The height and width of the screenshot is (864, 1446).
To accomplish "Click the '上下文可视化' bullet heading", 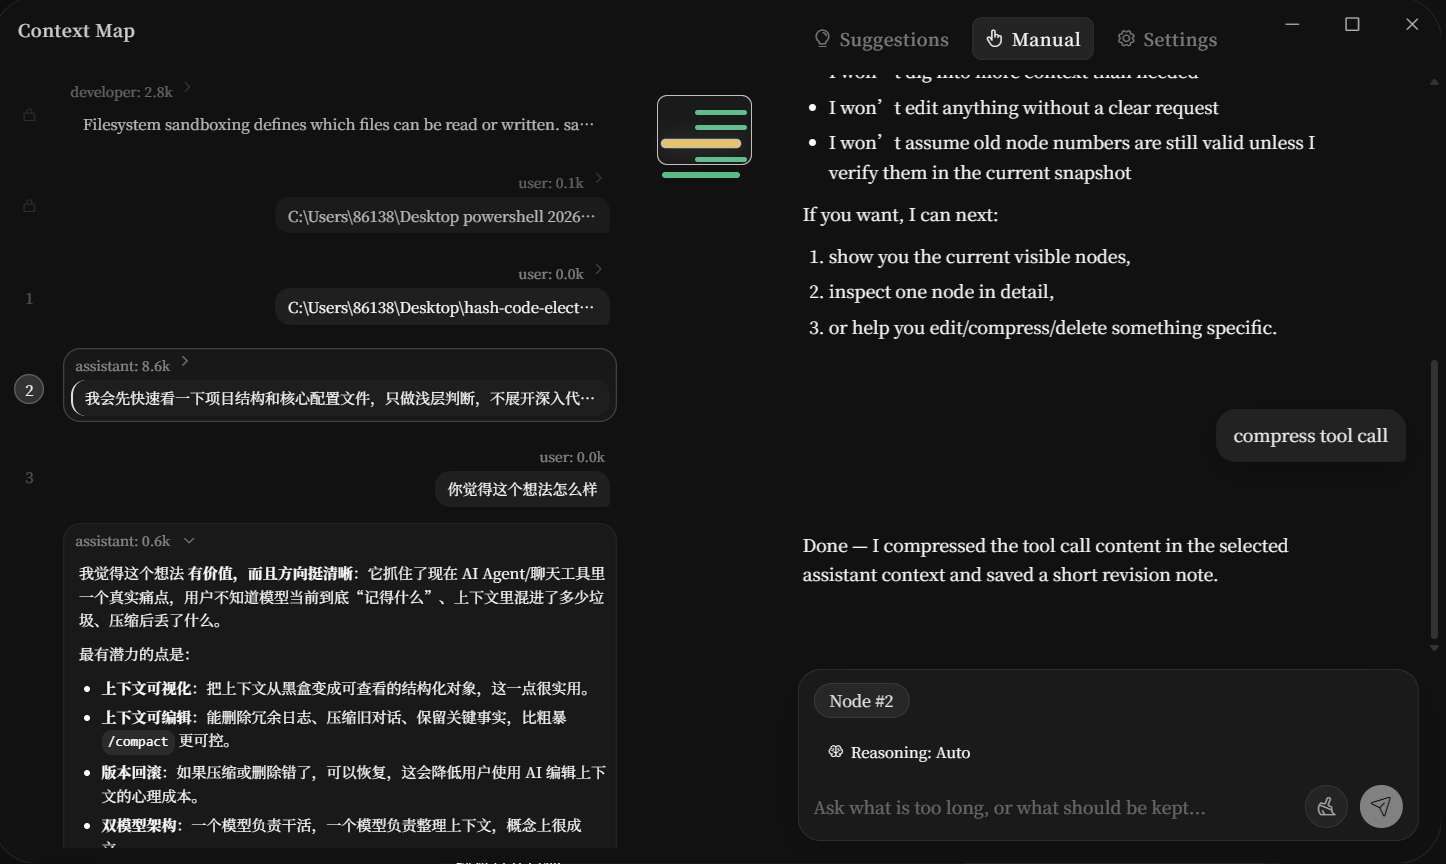I will [146, 689].
